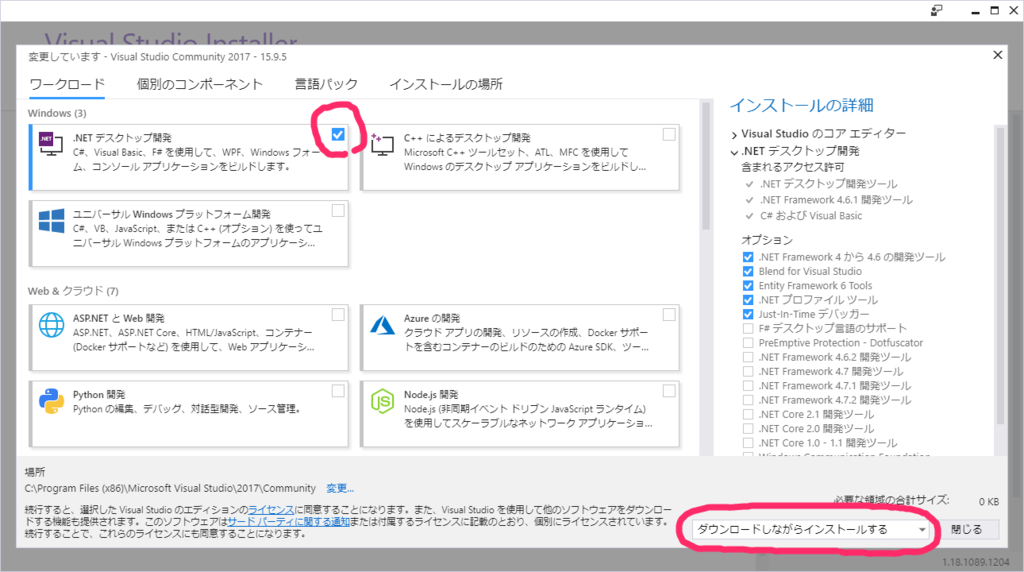The image size is (1024, 572).
Task: Open the サード パーティに関する通知 link
Action: click(288, 522)
